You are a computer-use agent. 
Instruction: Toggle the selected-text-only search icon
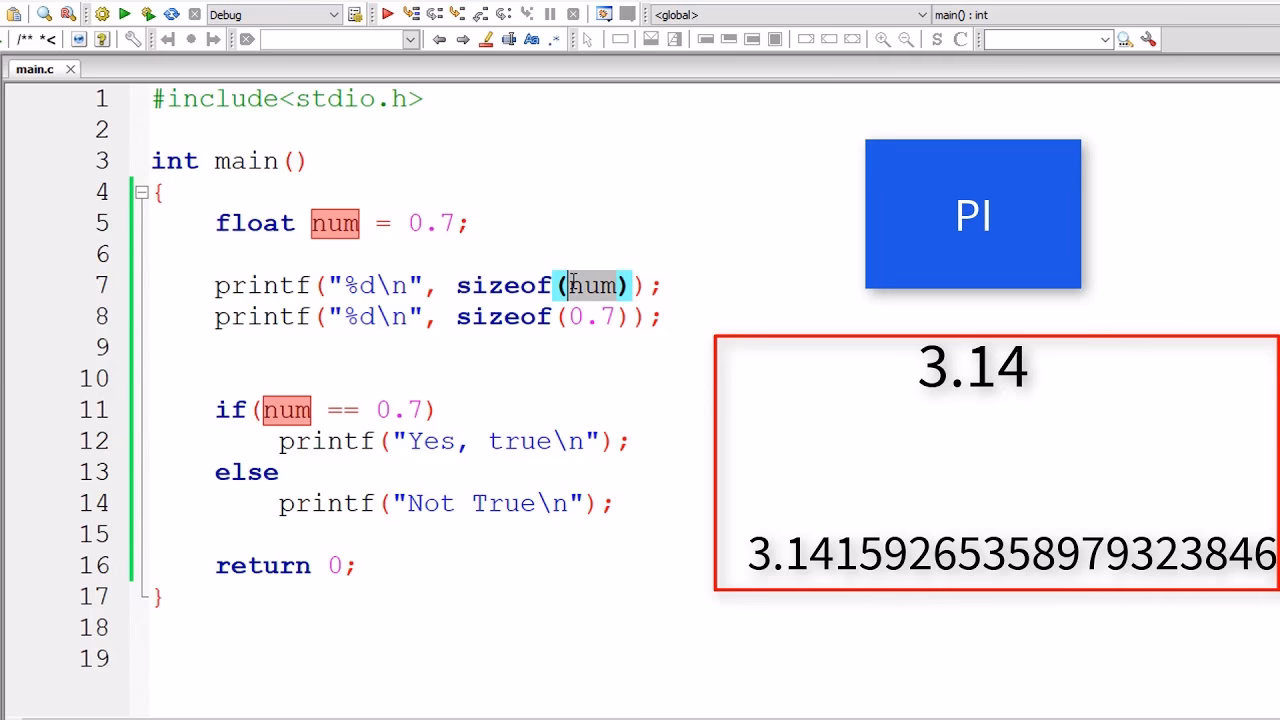(509, 39)
